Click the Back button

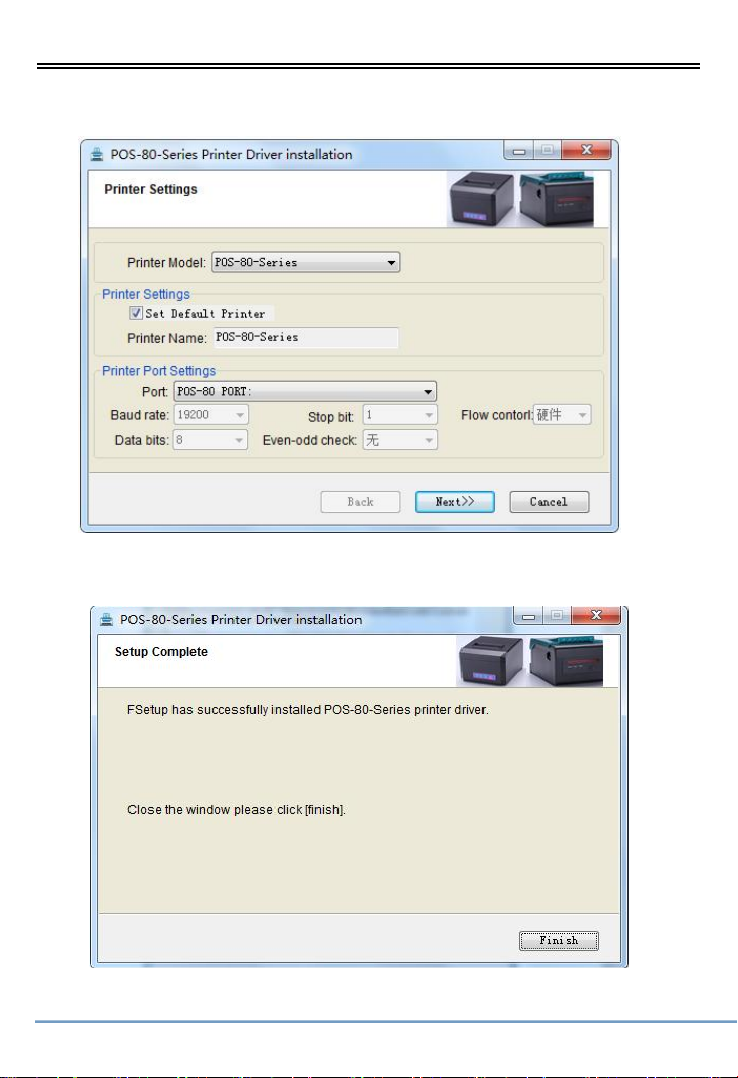click(360, 502)
